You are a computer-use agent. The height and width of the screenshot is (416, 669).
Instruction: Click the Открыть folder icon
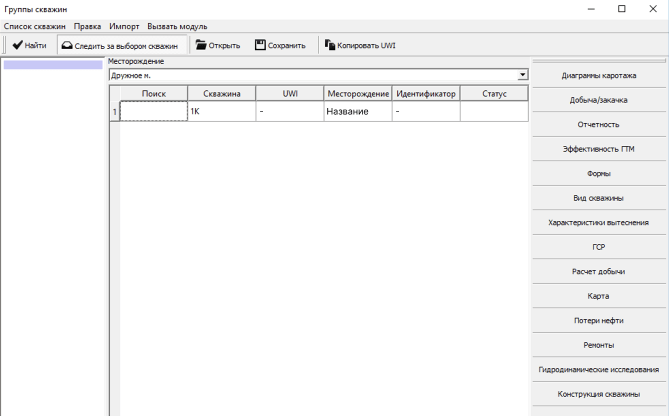click(x=200, y=45)
